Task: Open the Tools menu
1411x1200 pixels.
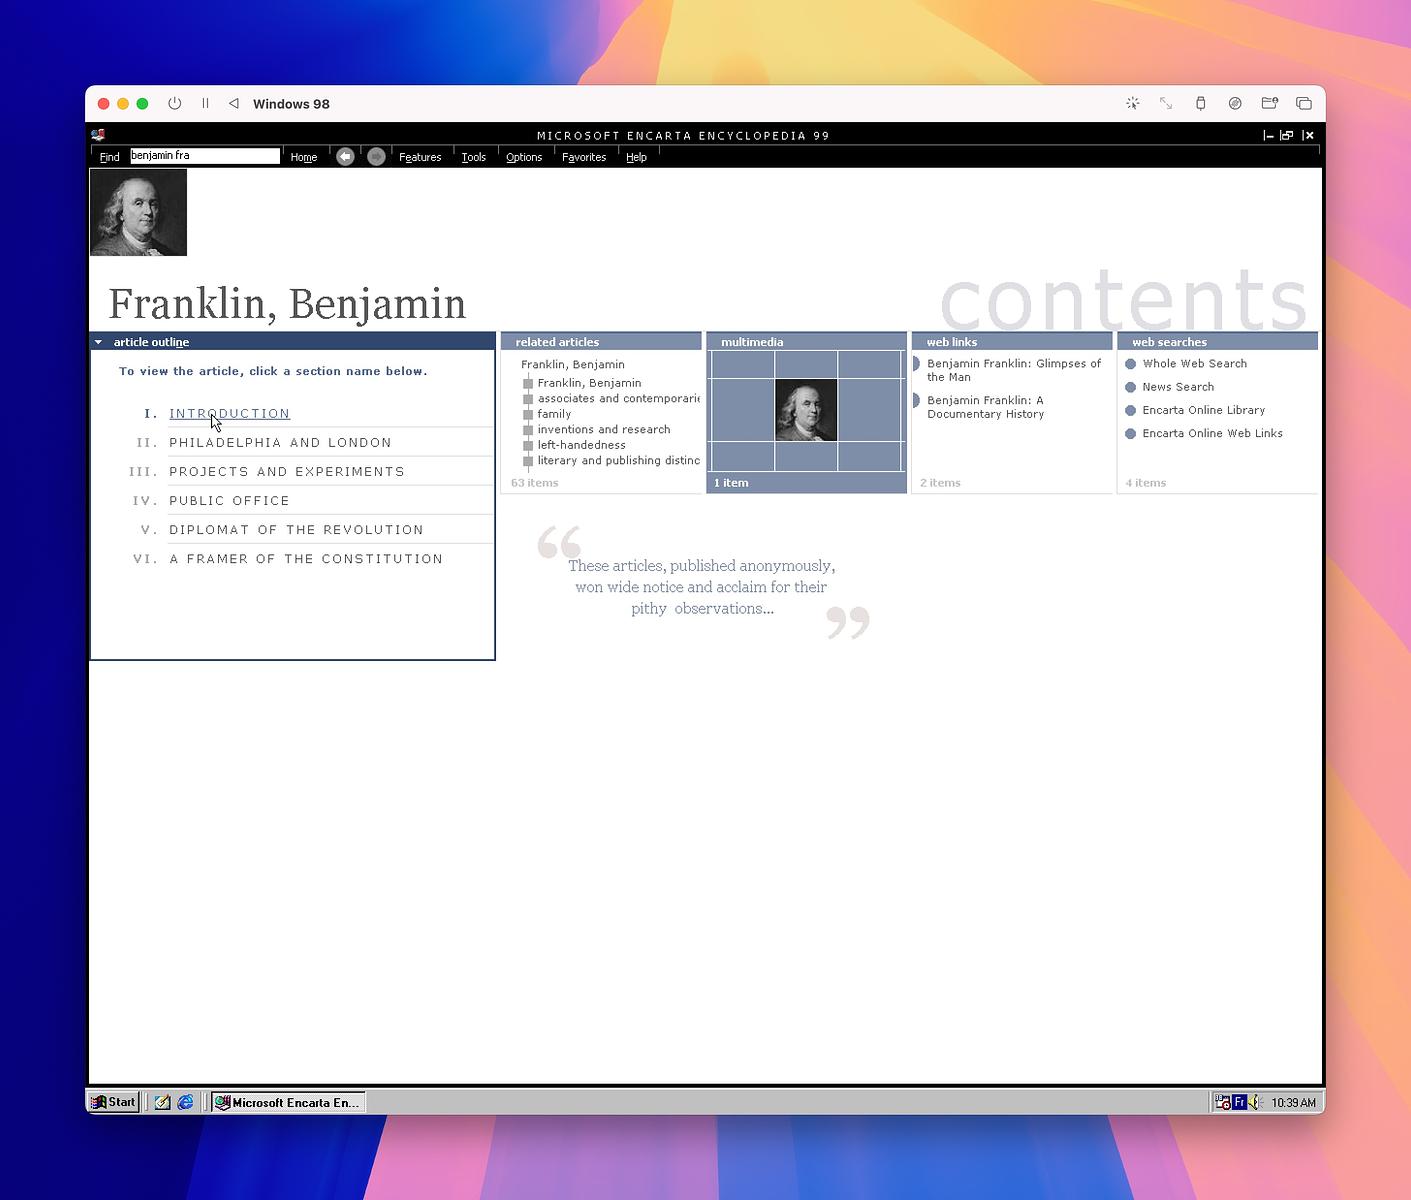Action: 473,157
